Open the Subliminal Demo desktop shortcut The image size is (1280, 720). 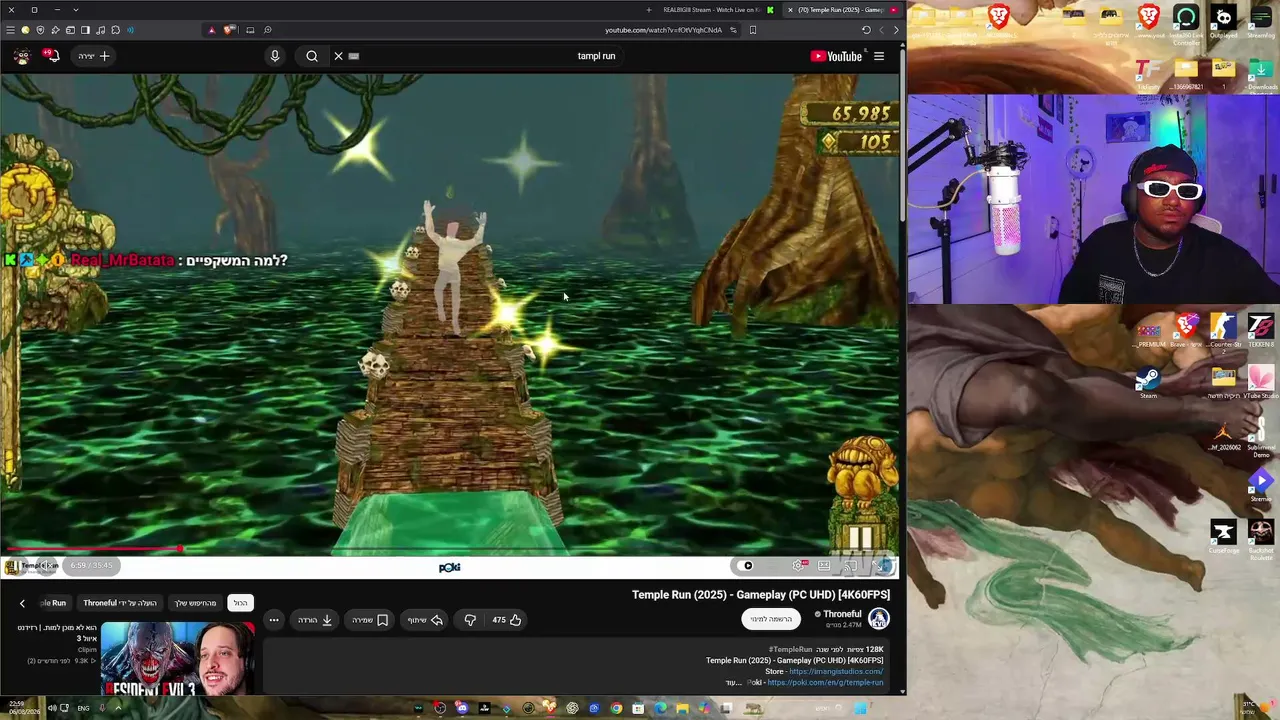[x=1261, y=436]
